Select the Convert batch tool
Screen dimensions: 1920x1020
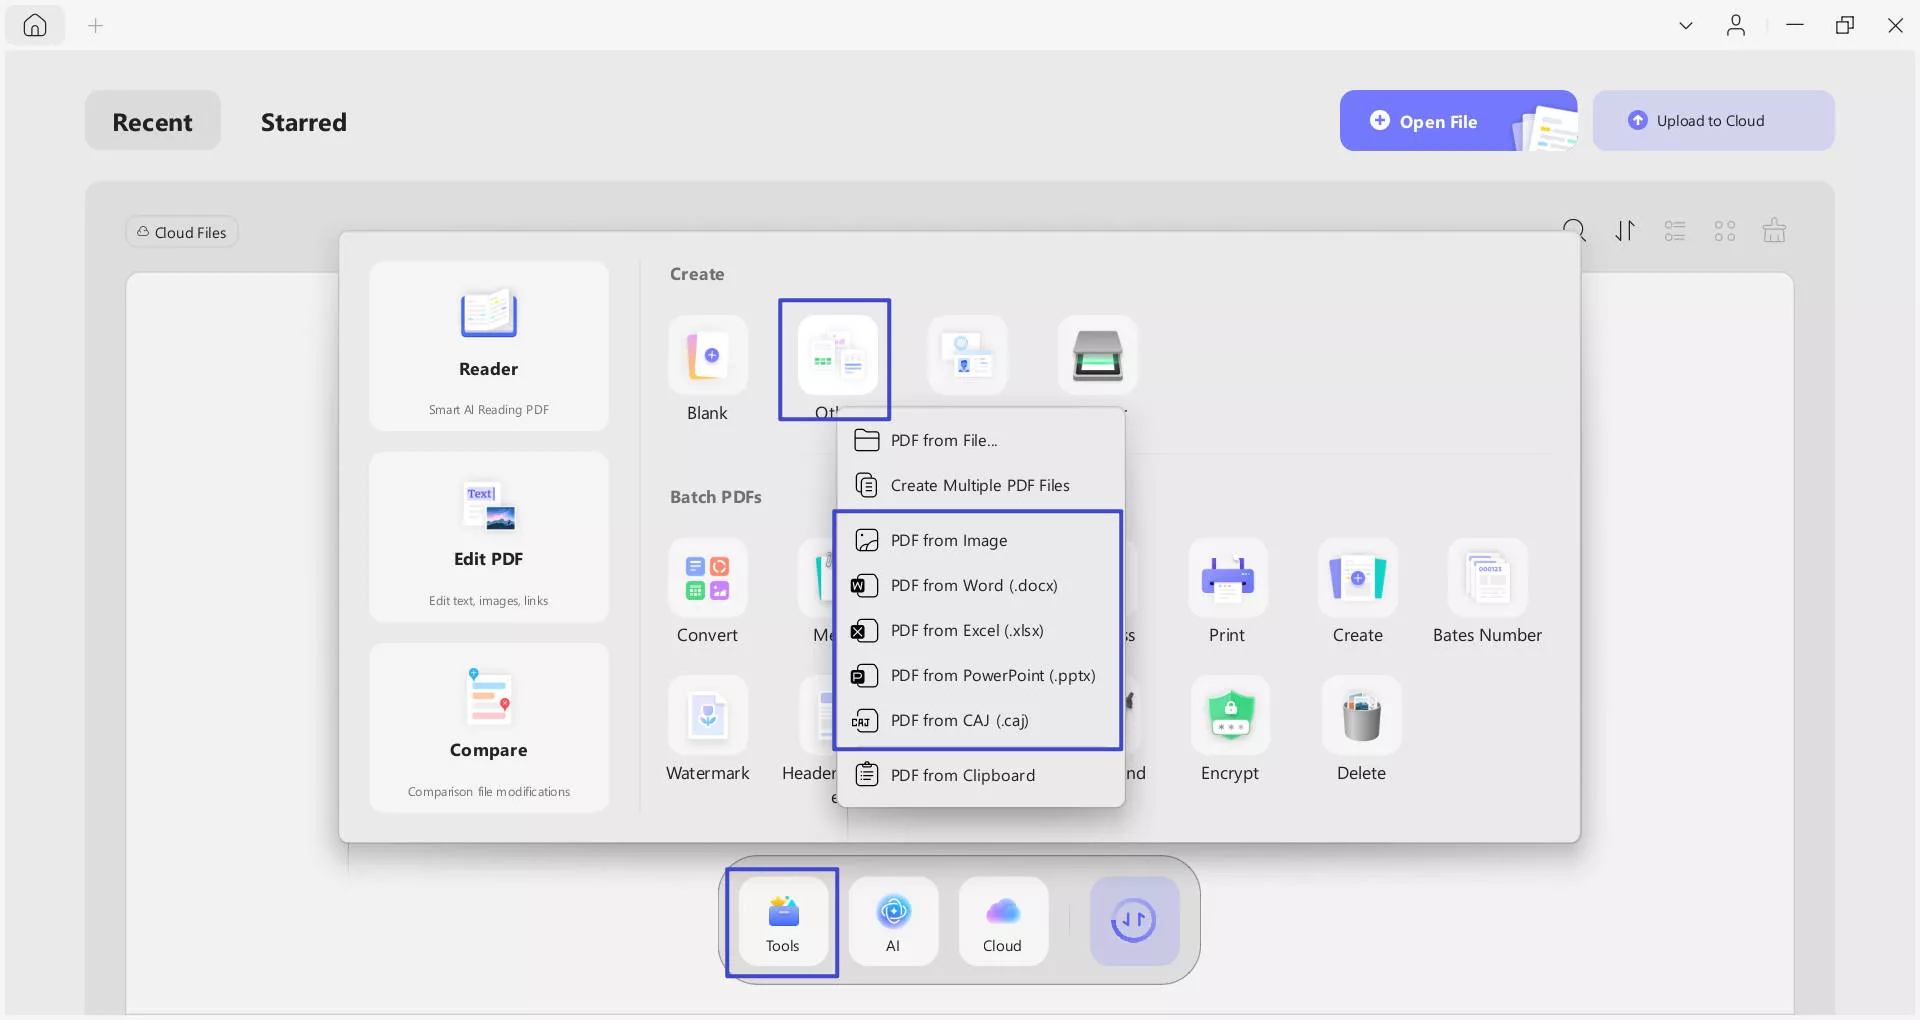coord(707,590)
